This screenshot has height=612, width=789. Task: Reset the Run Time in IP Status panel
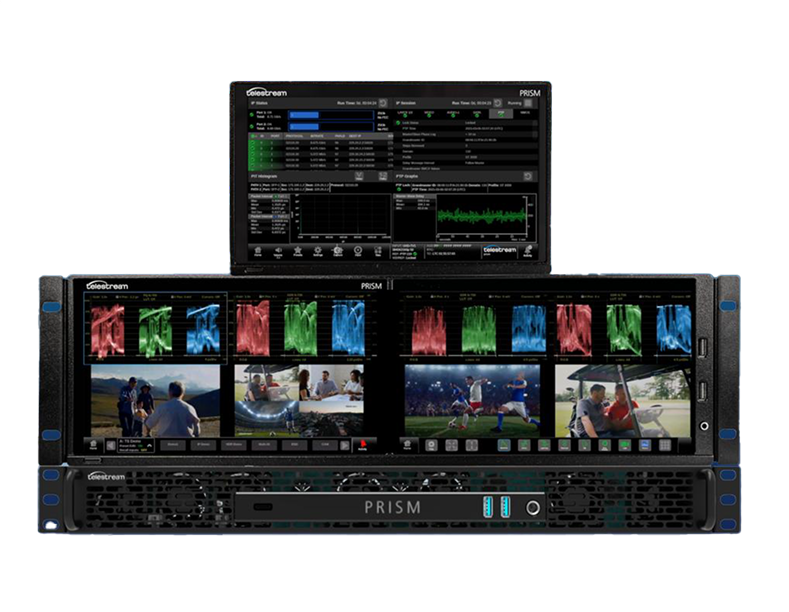click(383, 103)
